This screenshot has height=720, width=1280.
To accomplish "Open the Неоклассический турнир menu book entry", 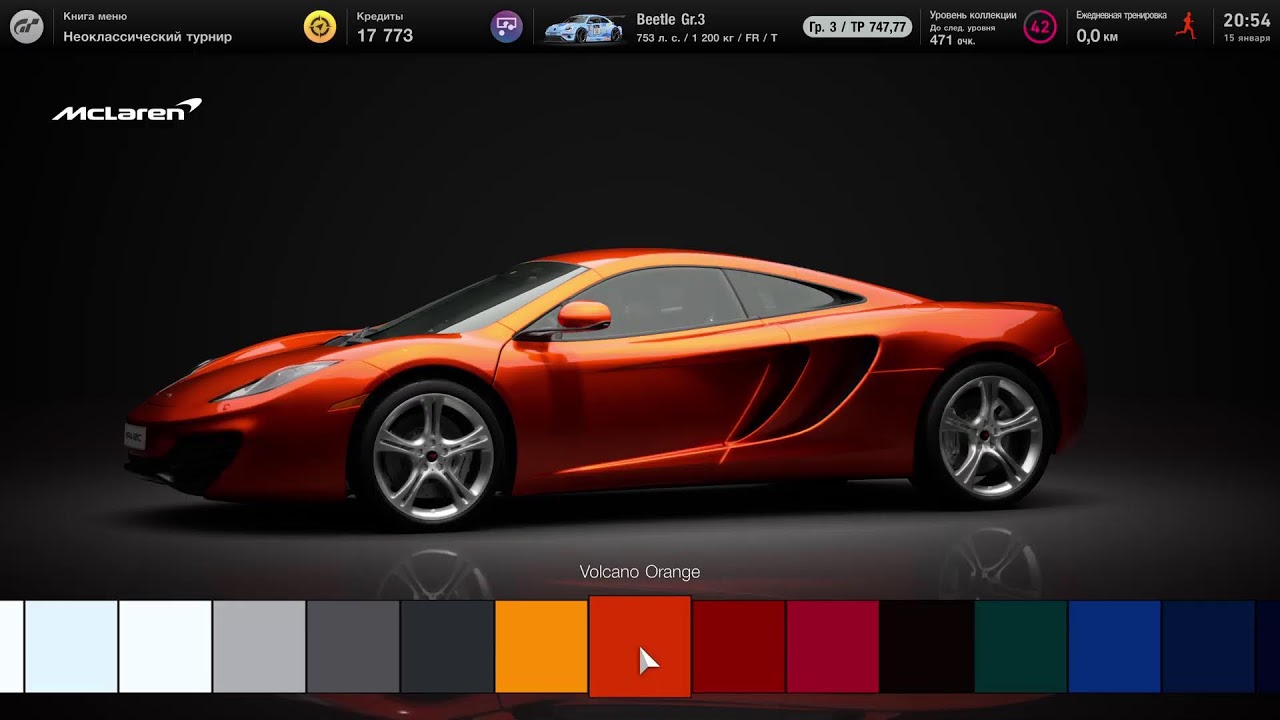I will pyautogui.click(x=147, y=37).
